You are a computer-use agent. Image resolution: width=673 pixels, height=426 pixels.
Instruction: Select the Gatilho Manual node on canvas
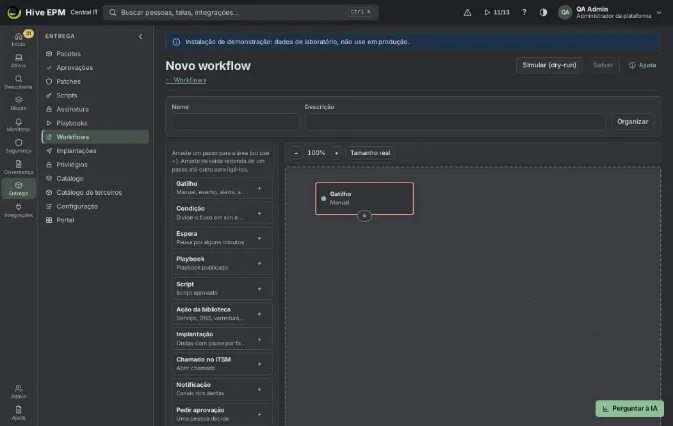pyautogui.click(x=364, y=198)
